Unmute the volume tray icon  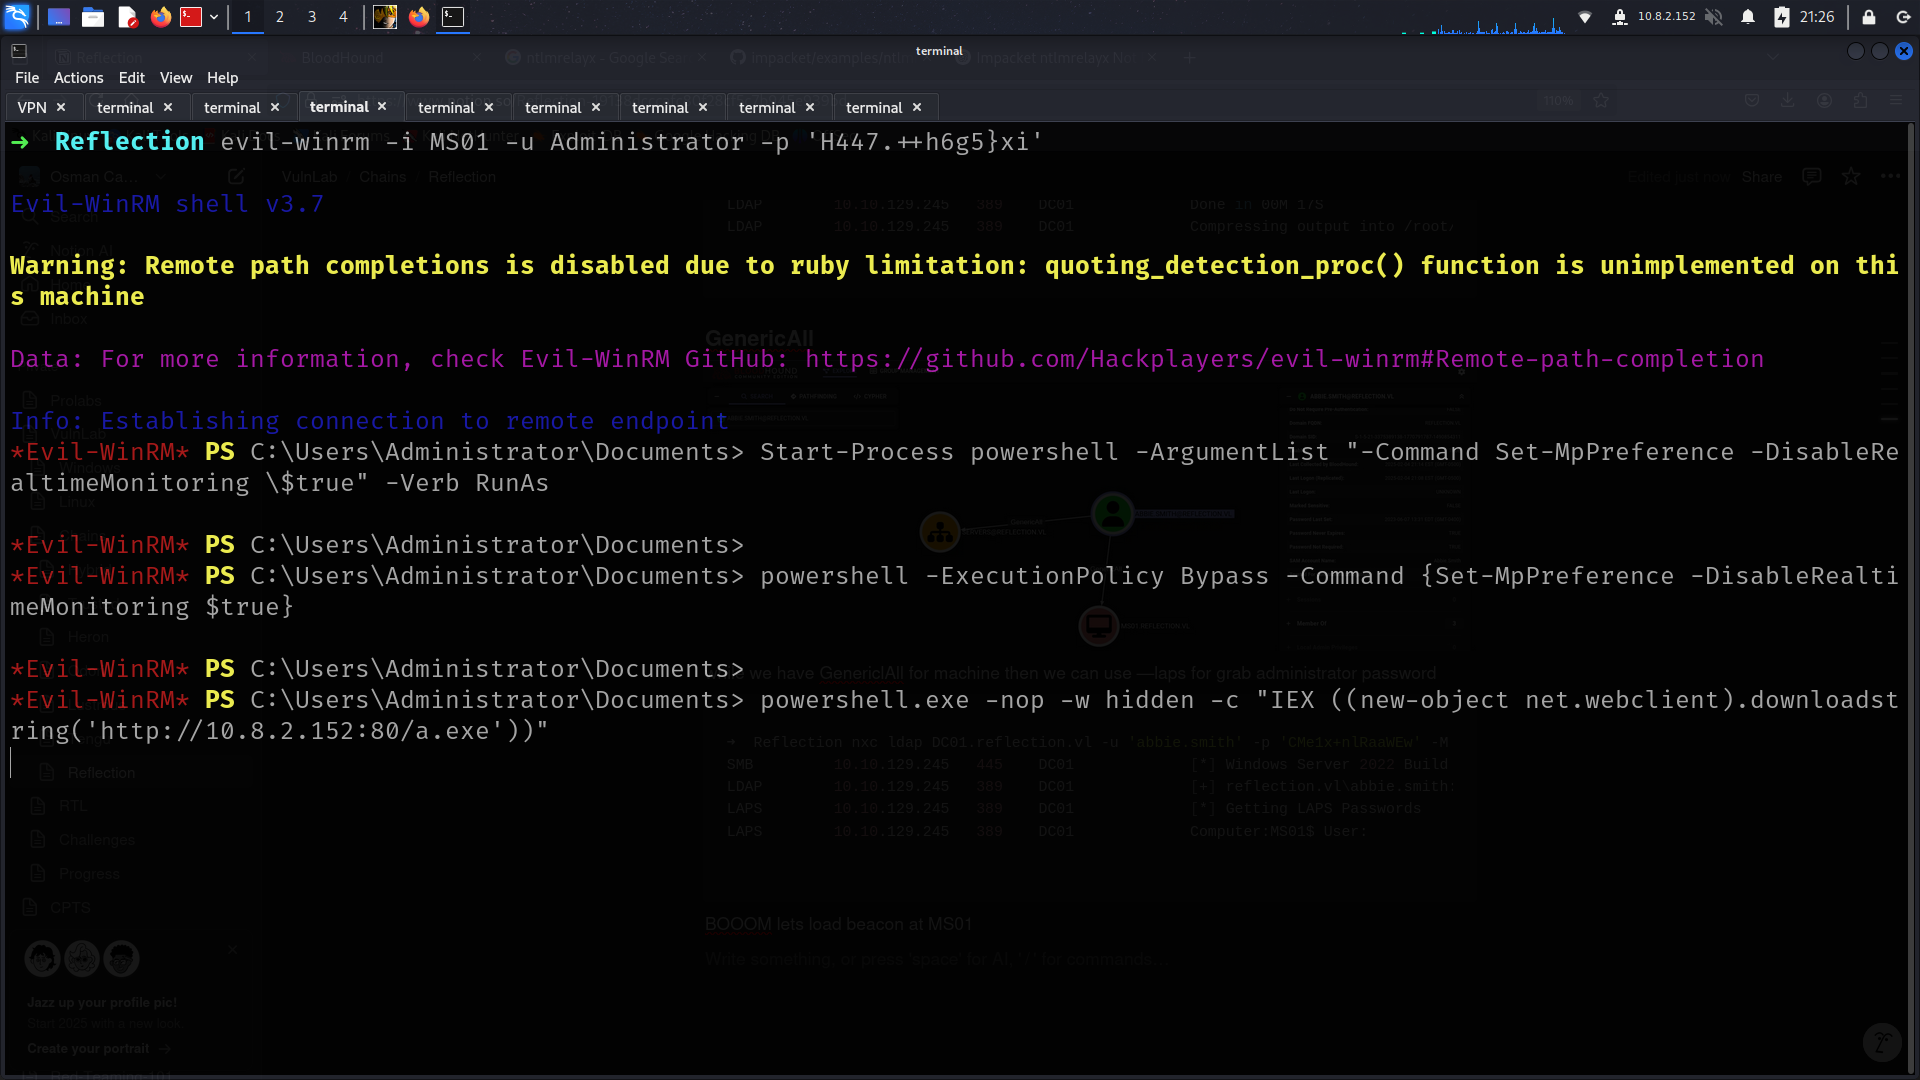point(1714,17)
